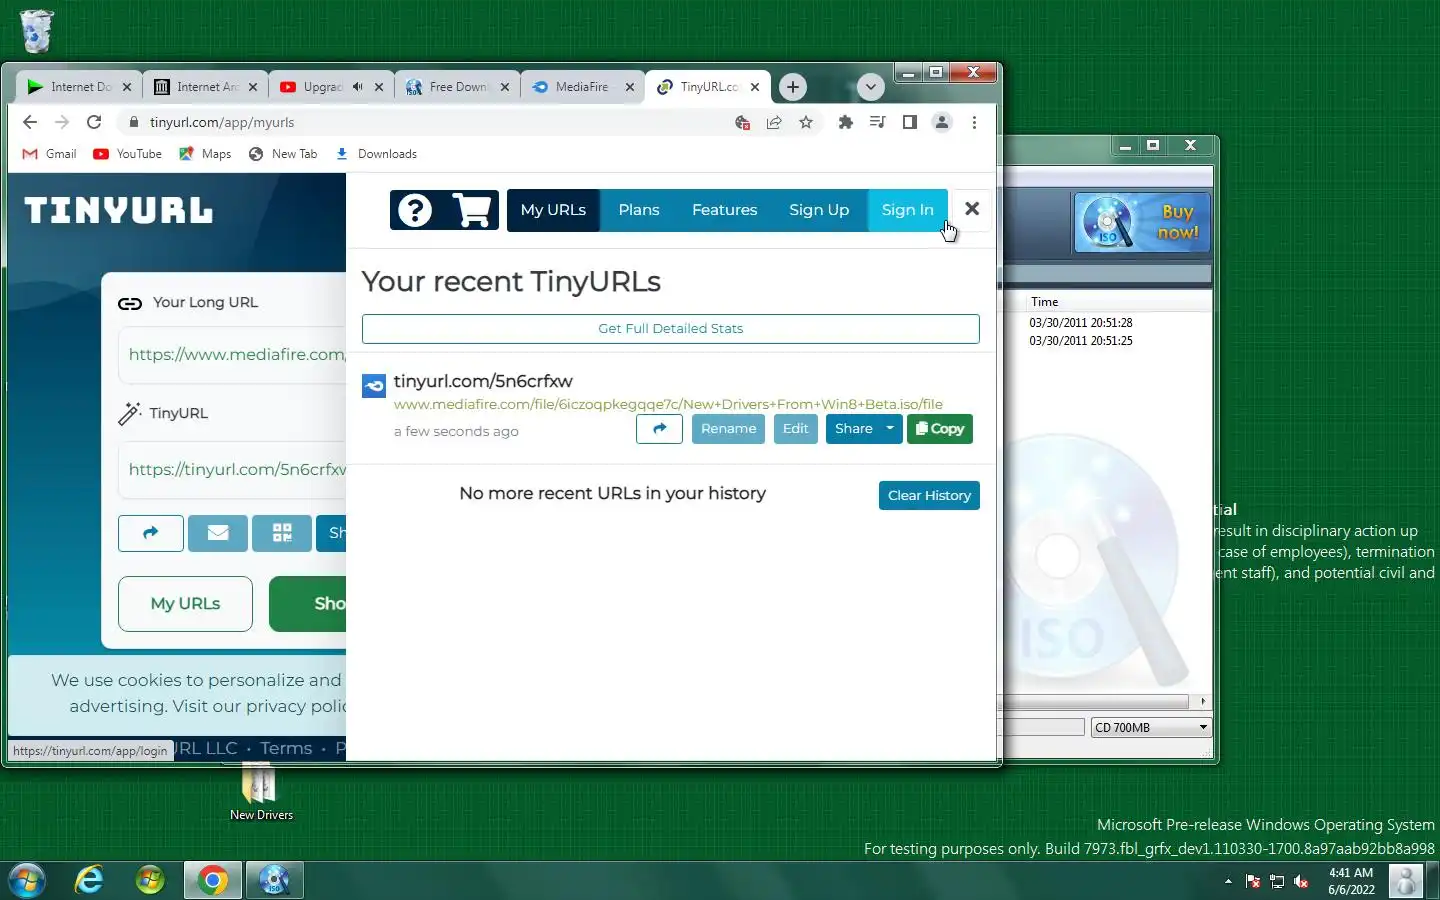Click the horizontal scrollbar in ISO window
Viewport: 1440px width, 900px height.
pos(1096,702)
